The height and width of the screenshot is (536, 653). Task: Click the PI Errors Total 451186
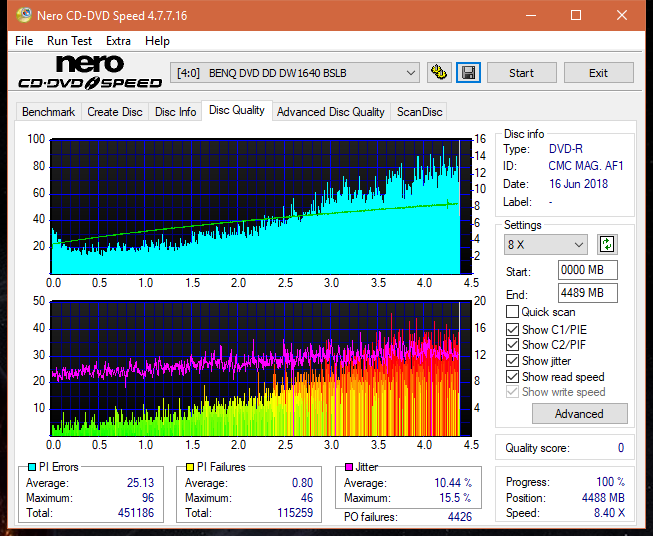tap(136, 513)
